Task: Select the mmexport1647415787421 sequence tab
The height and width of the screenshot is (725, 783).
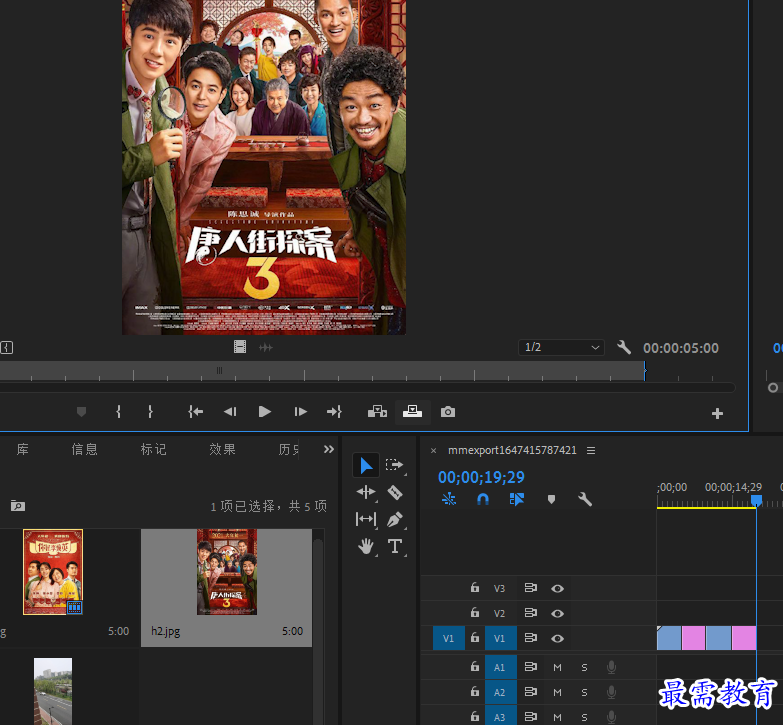Action: point(512,450)
